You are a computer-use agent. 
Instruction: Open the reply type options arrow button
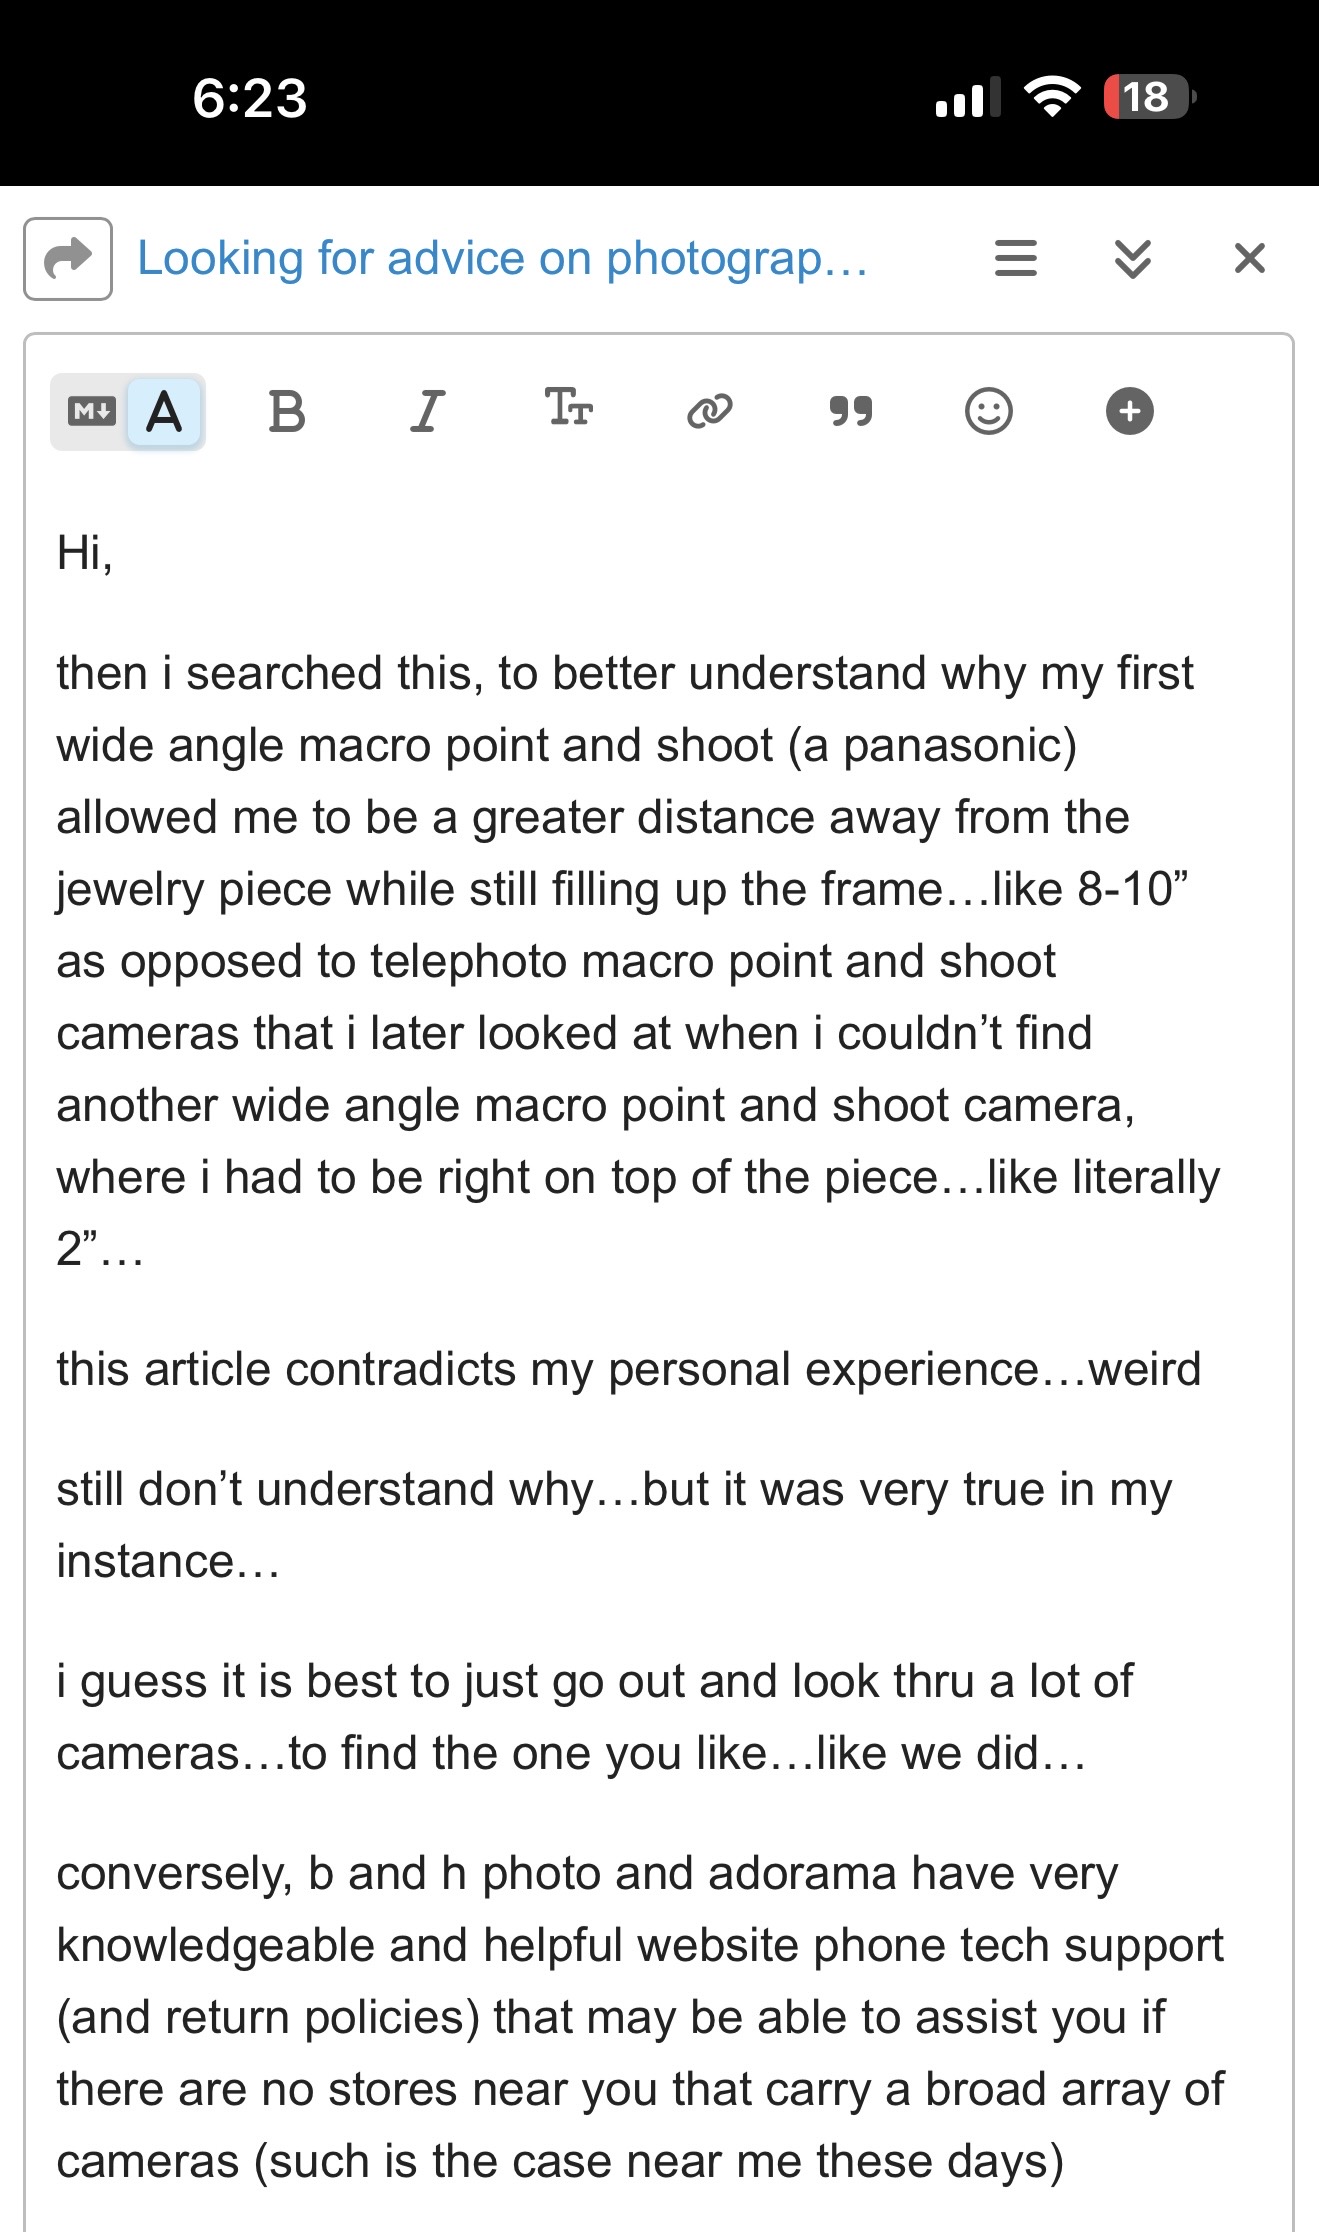tap(68, 259)
